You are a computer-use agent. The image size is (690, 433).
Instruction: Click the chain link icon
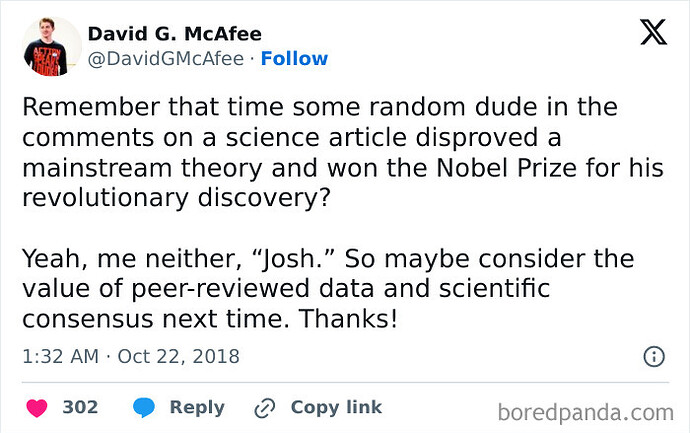tap(265, 408)
